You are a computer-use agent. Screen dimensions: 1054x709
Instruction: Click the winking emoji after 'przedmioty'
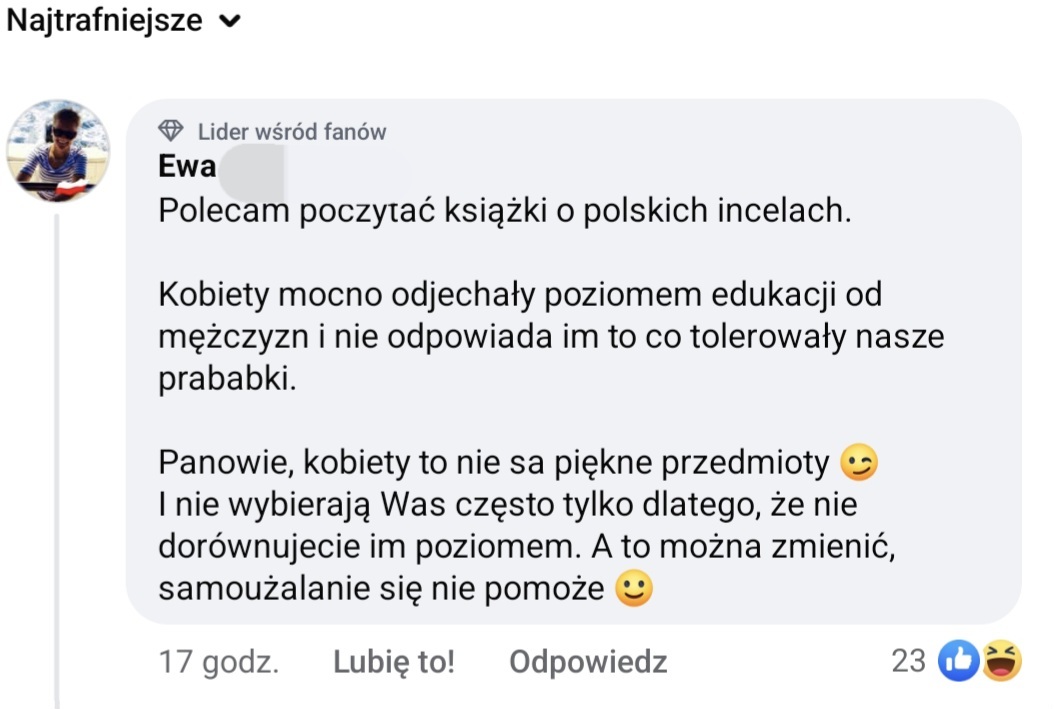[x=859, y=463]
